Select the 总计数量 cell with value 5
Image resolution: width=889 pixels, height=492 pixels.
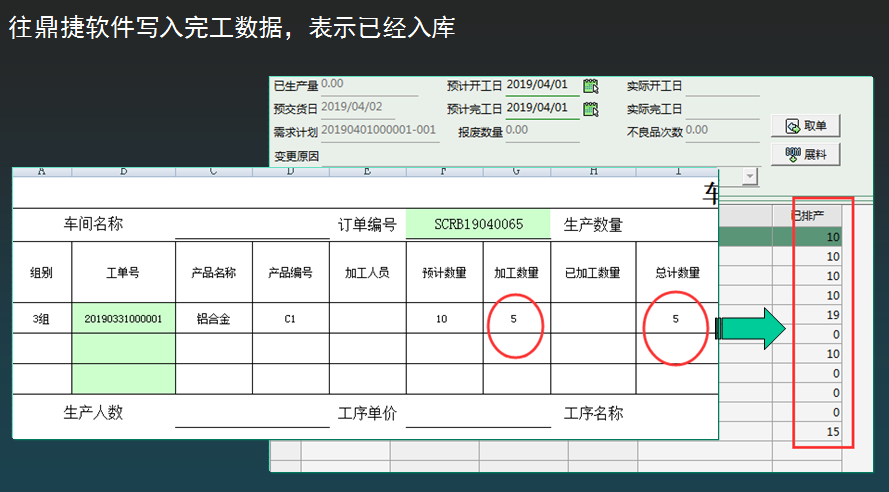tap(676, 319)
